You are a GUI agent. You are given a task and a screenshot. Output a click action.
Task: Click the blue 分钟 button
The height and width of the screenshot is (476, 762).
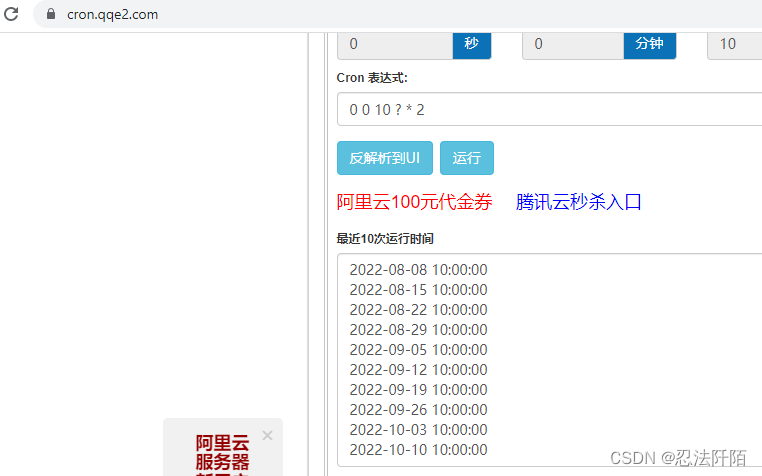[x=649, y=44]
